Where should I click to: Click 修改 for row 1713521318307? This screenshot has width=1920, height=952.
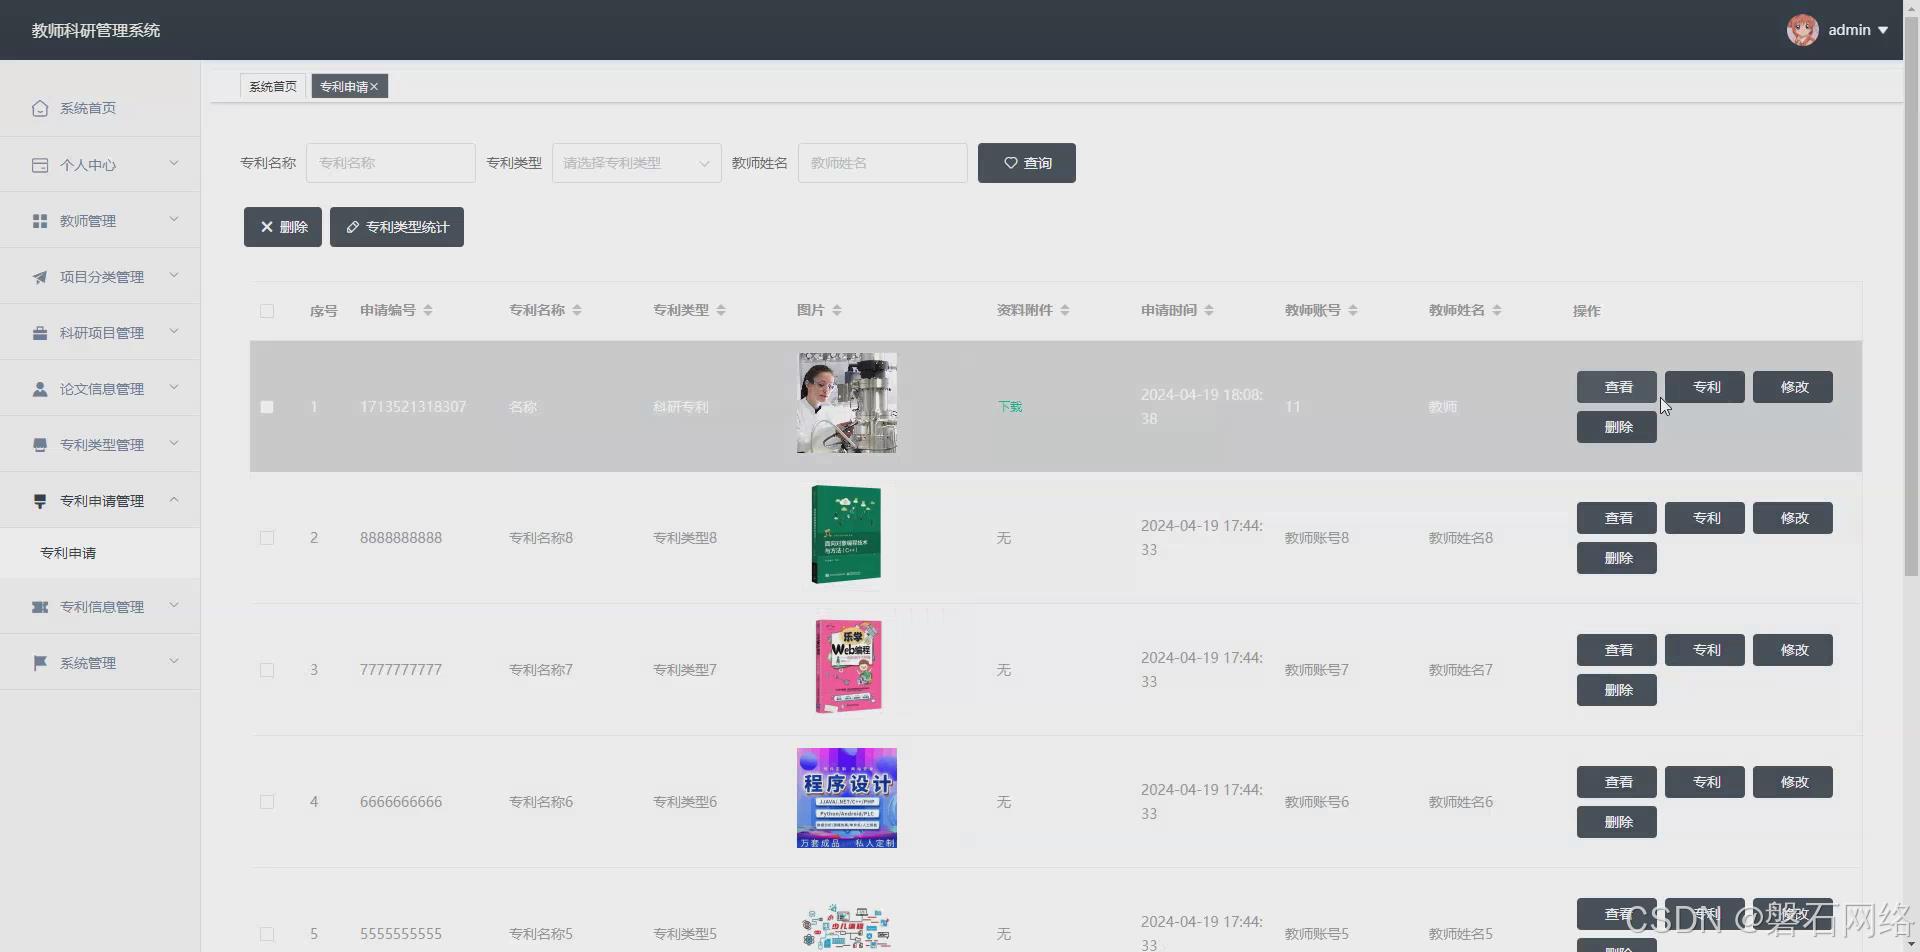tap(1793, 387)
